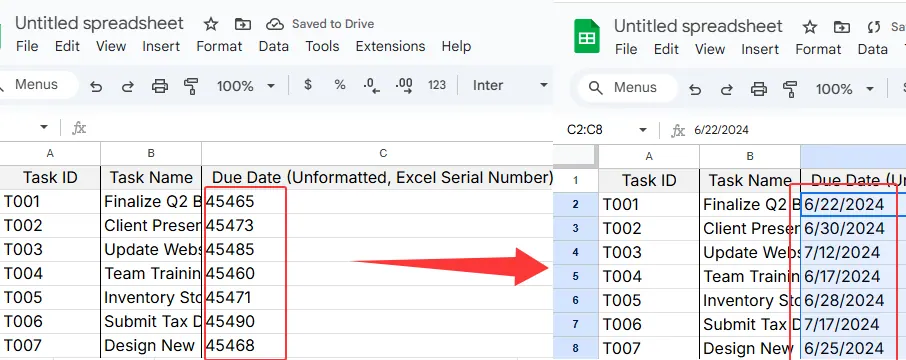Select column A header in left window
The width and height of the screenshot is (906, 360).
click(x=50, y=153)
